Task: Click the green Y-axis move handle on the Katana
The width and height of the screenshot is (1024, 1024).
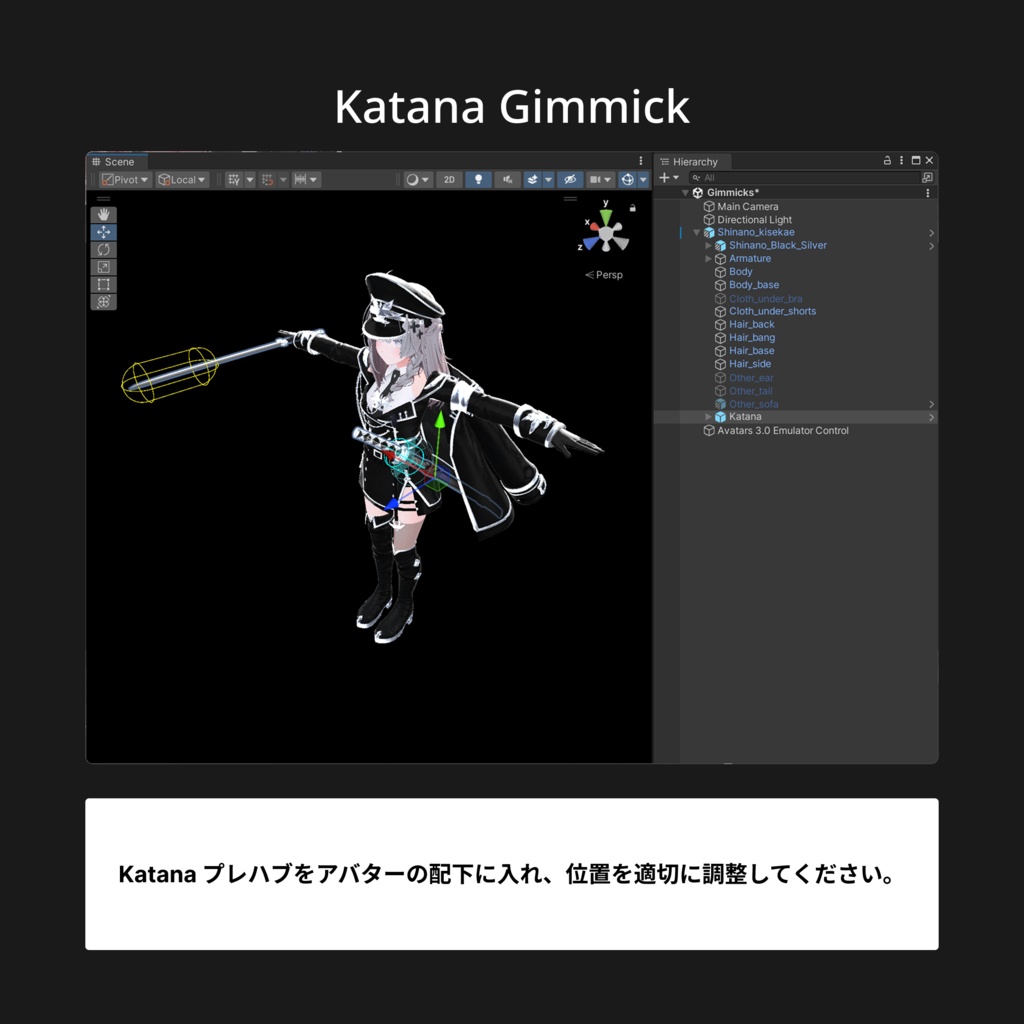Action: click(440, 420)
